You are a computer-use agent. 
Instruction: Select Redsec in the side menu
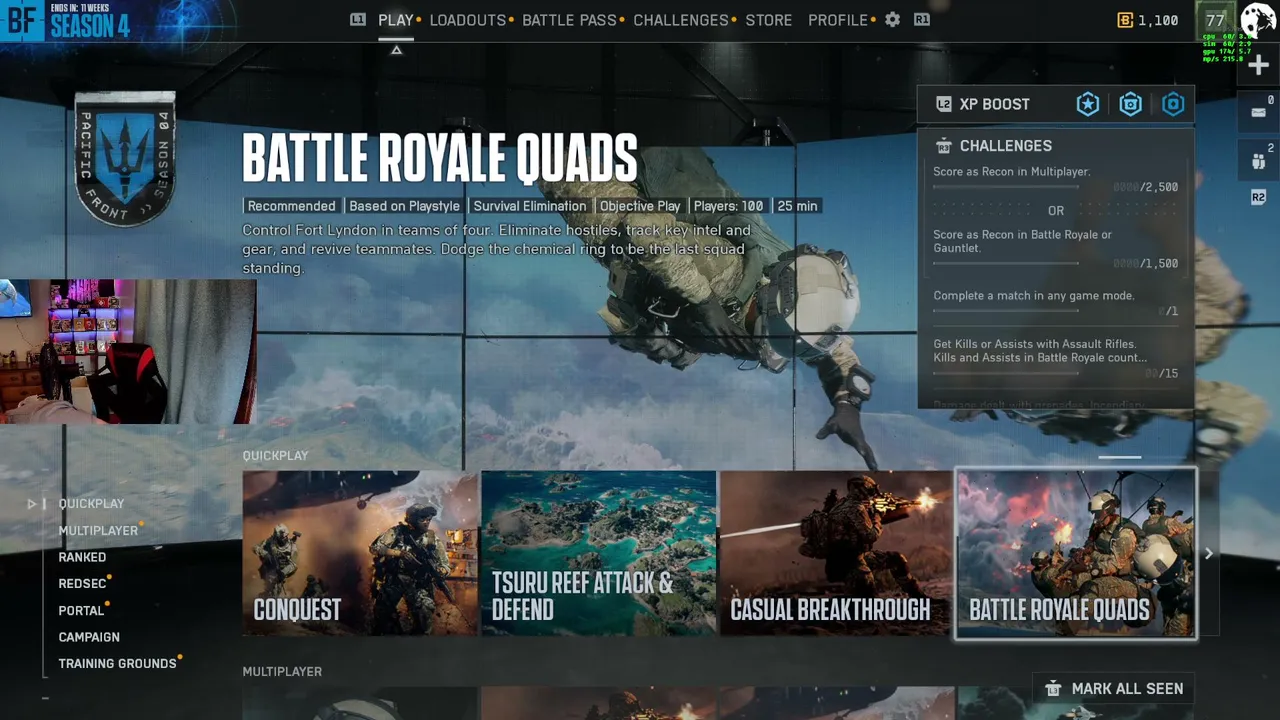[82, 584]
